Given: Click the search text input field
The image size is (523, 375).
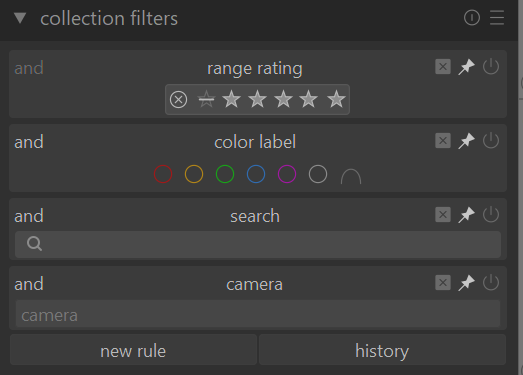Looking at the screenshot, I should 258,244.
